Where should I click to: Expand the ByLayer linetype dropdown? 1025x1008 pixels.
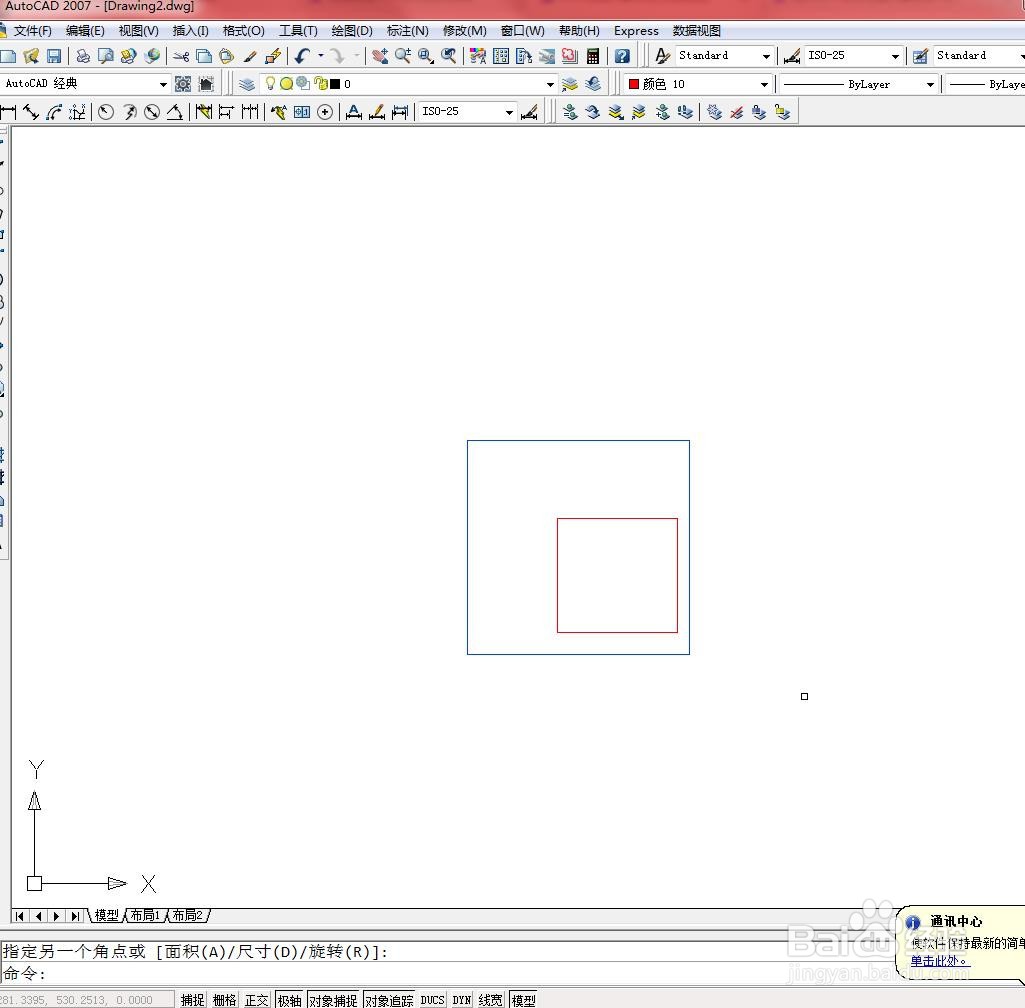(x=930, y=84)
